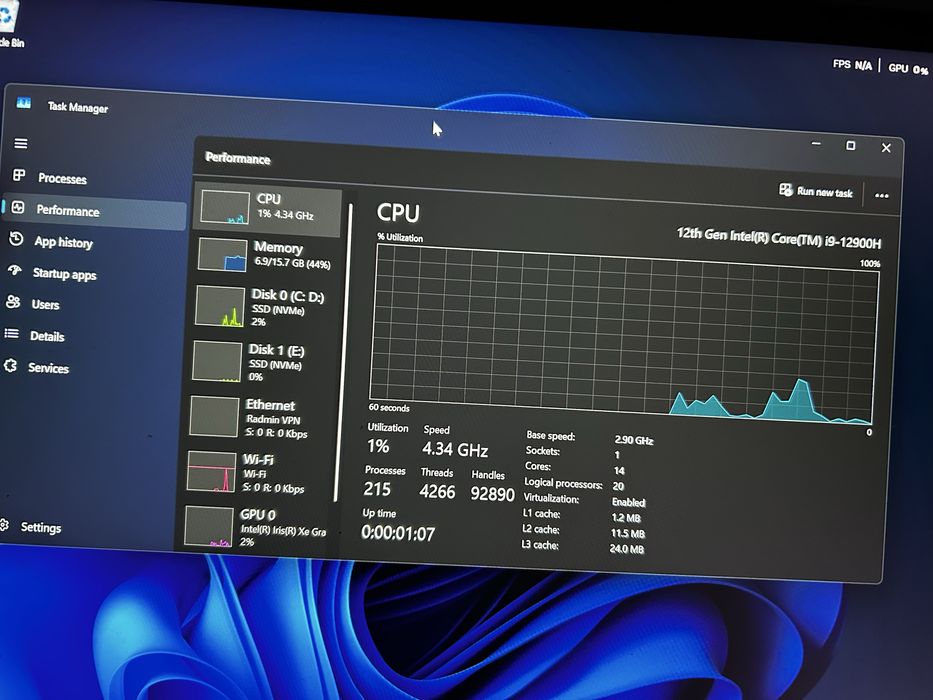Click the GPU 0% overlay readout
The image size is (933, 700).
pyautogui.click(x=907, y=69)
